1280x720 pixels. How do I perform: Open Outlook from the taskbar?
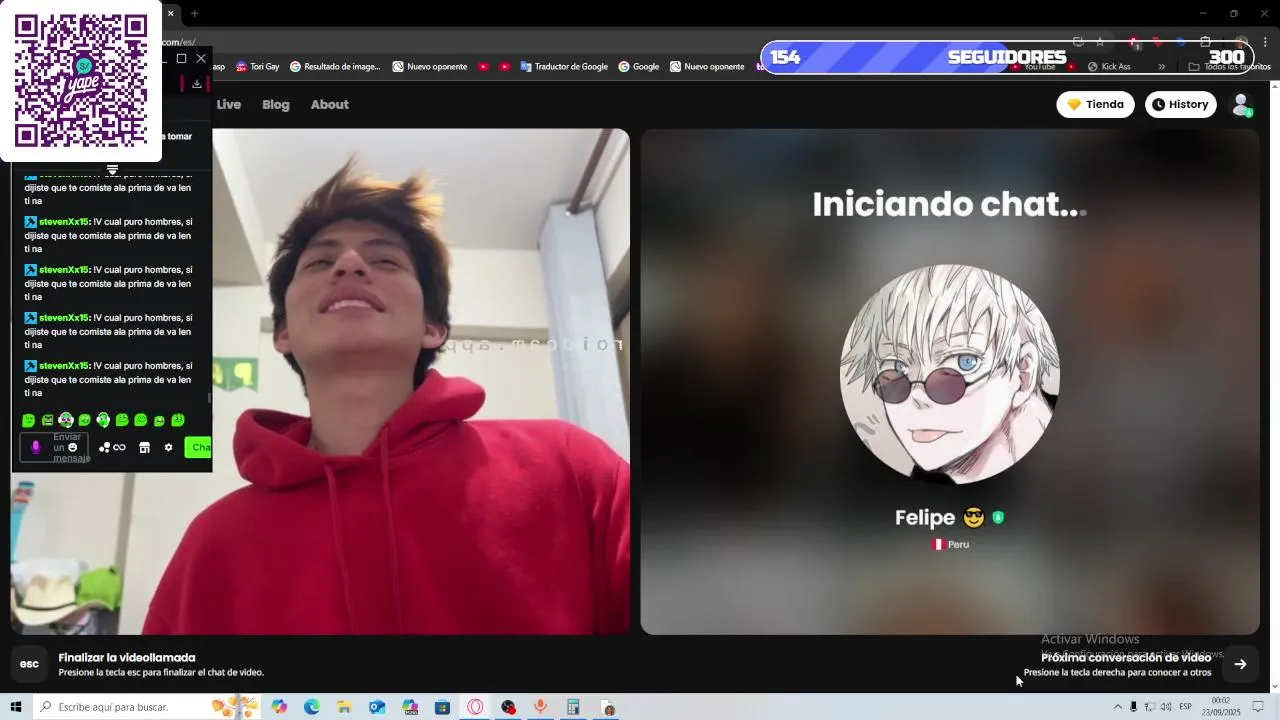377,707
